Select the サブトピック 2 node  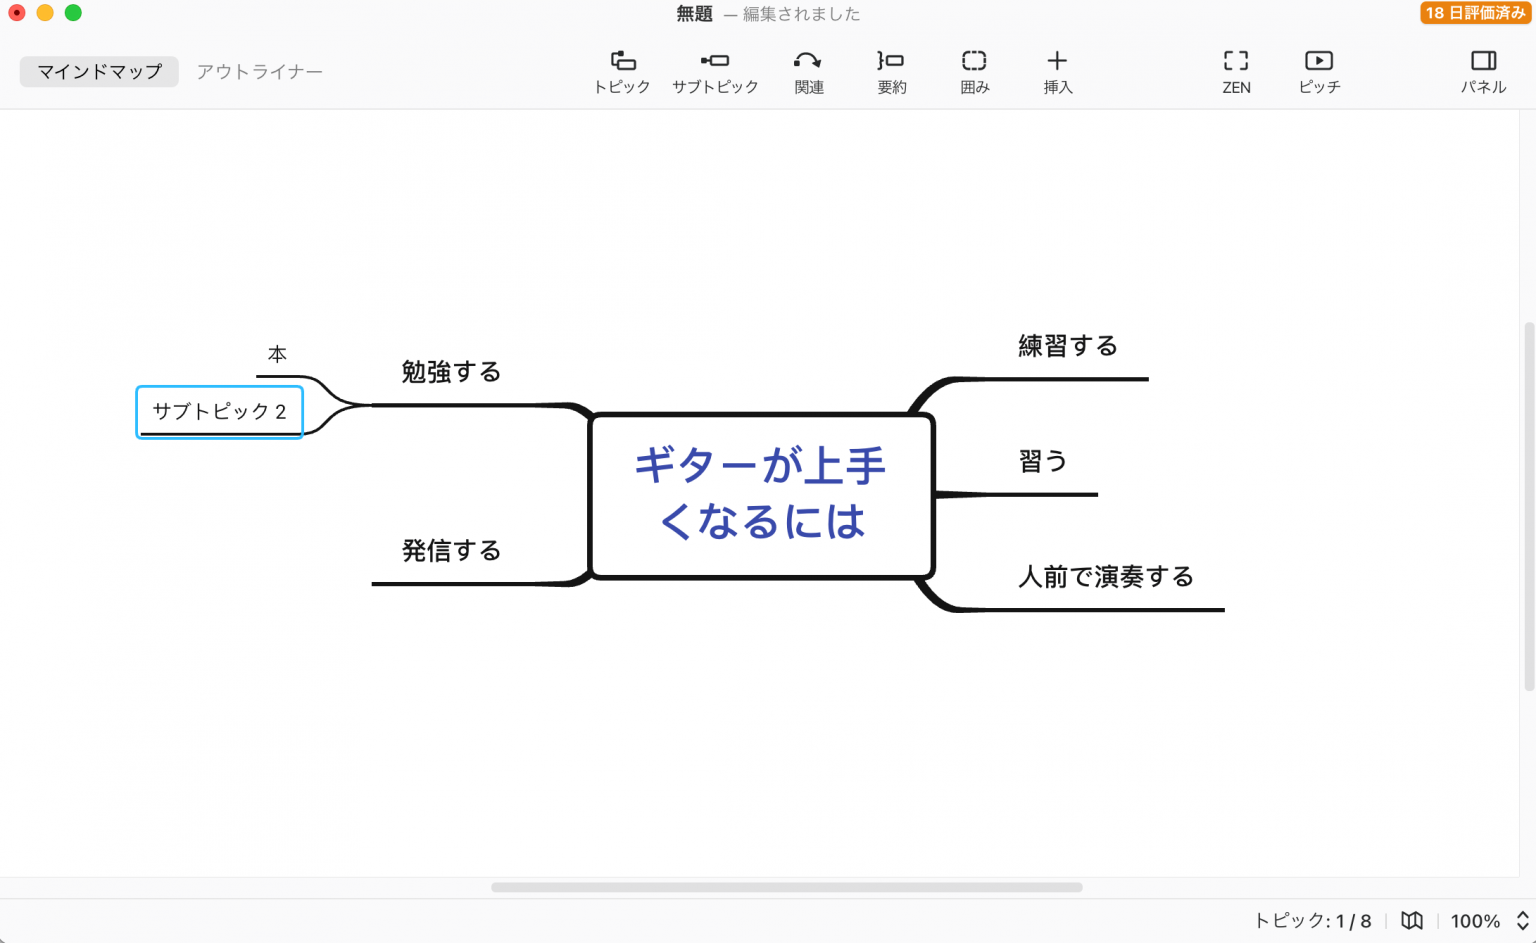219,412
